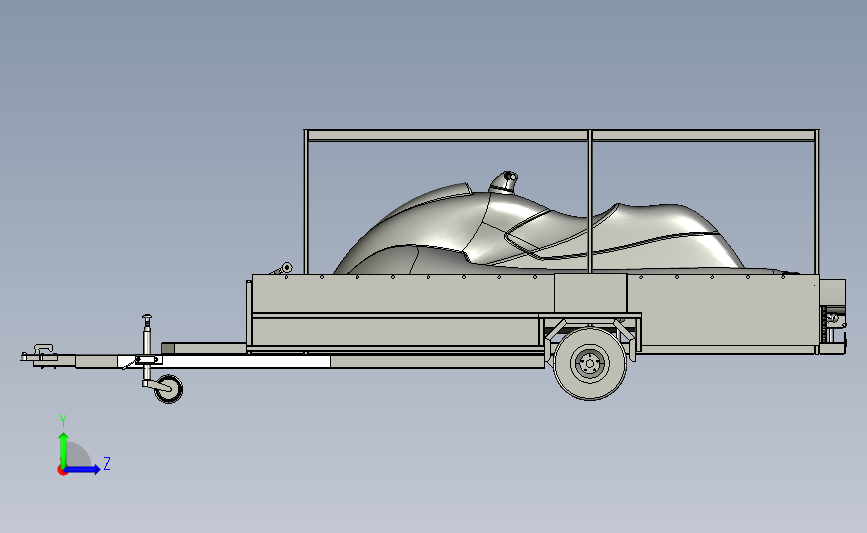
Task: Select the tow hitch coupler at front
Action: [40, 354]
